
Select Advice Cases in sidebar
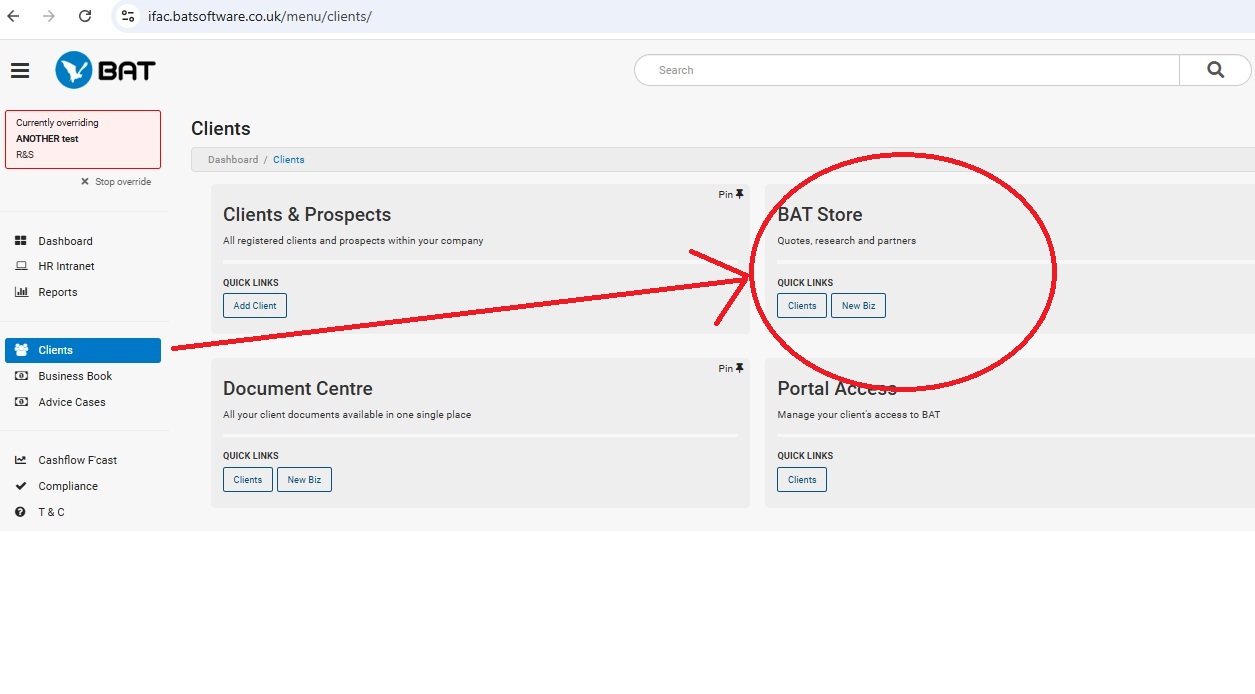[x=72, y=402]
